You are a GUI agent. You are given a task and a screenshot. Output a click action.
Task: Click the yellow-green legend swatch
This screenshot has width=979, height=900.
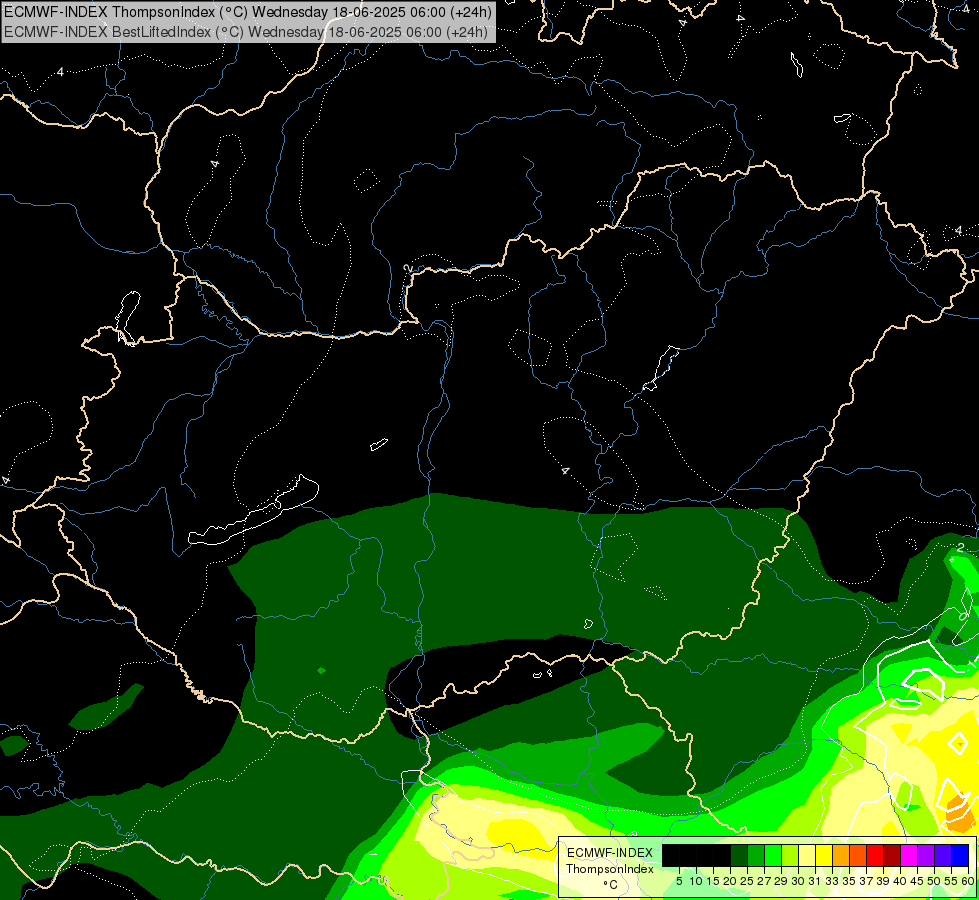[790, 855]
